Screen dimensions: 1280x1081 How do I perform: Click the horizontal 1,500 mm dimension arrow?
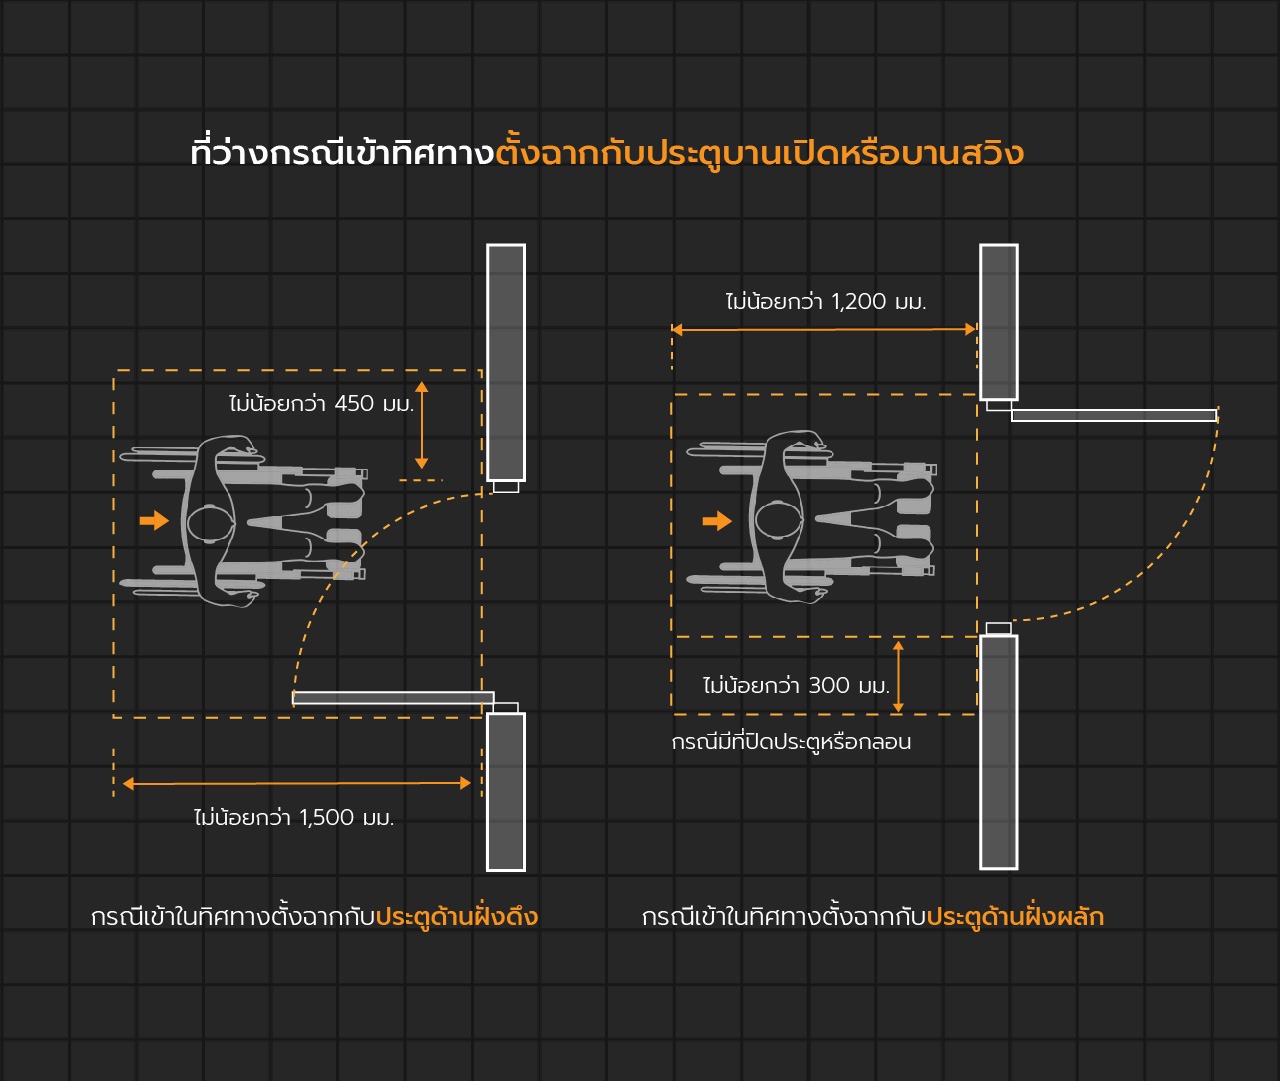[297, 783]
